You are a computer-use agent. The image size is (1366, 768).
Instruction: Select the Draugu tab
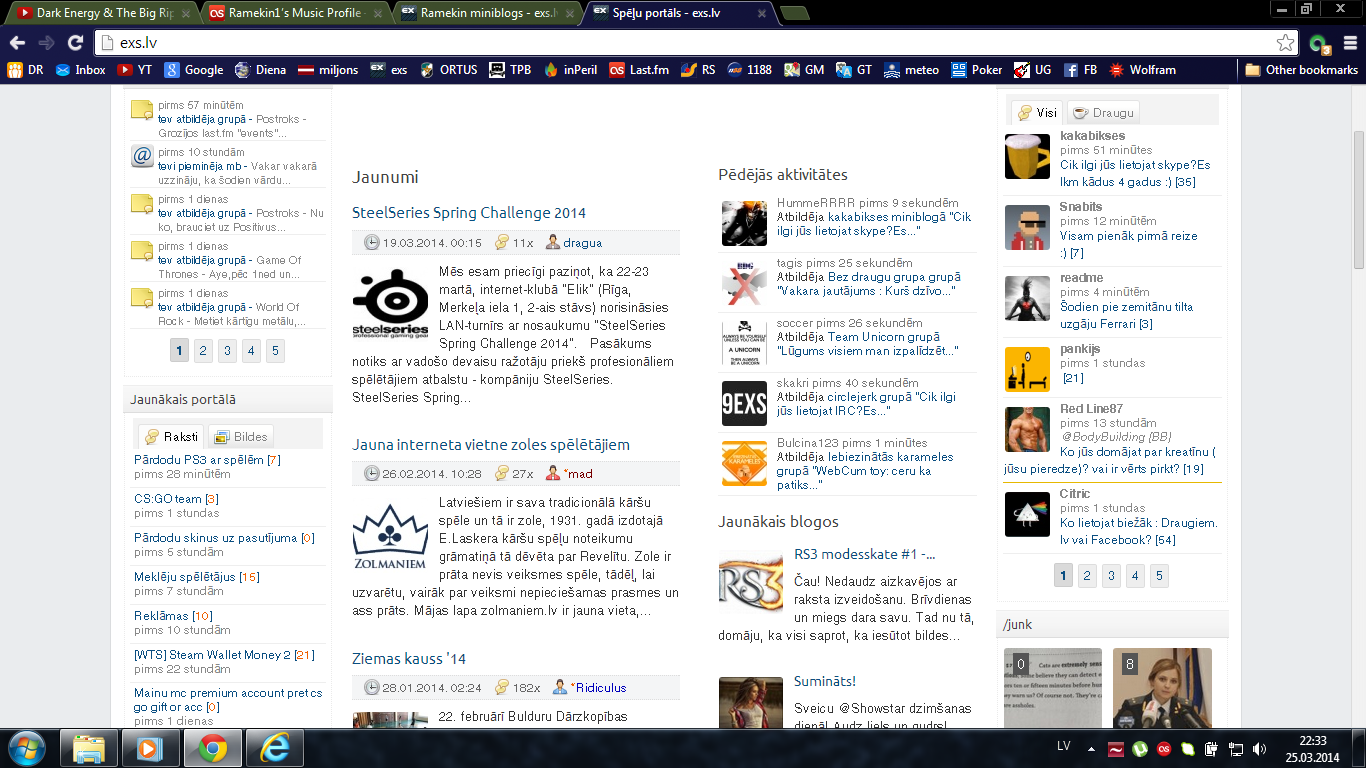1103,112
